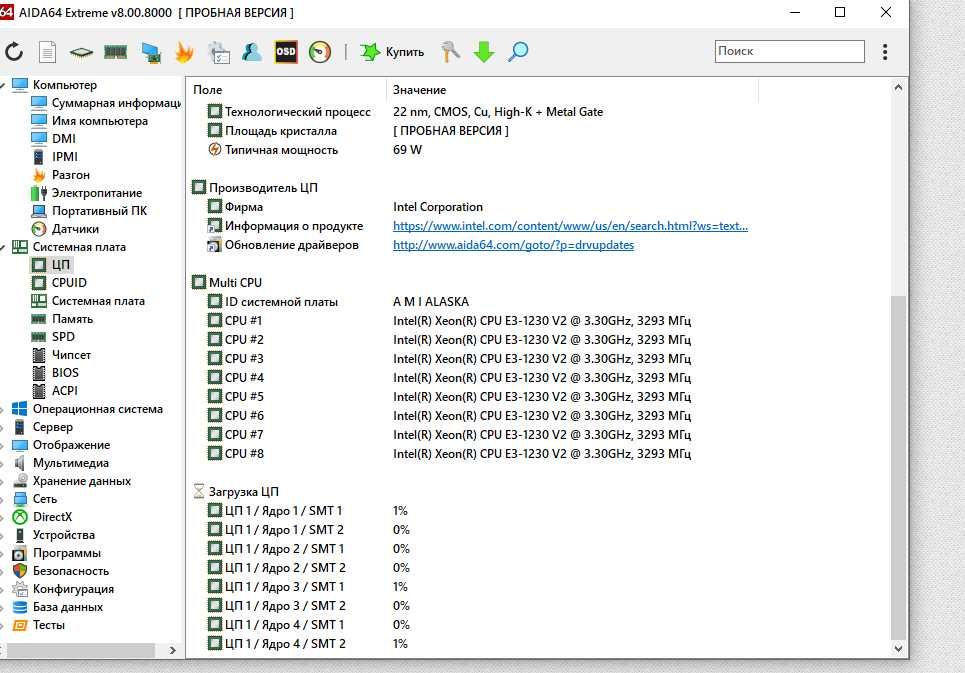Click the memory module toolbar icon
965x673 pixels.
[116, 52]
